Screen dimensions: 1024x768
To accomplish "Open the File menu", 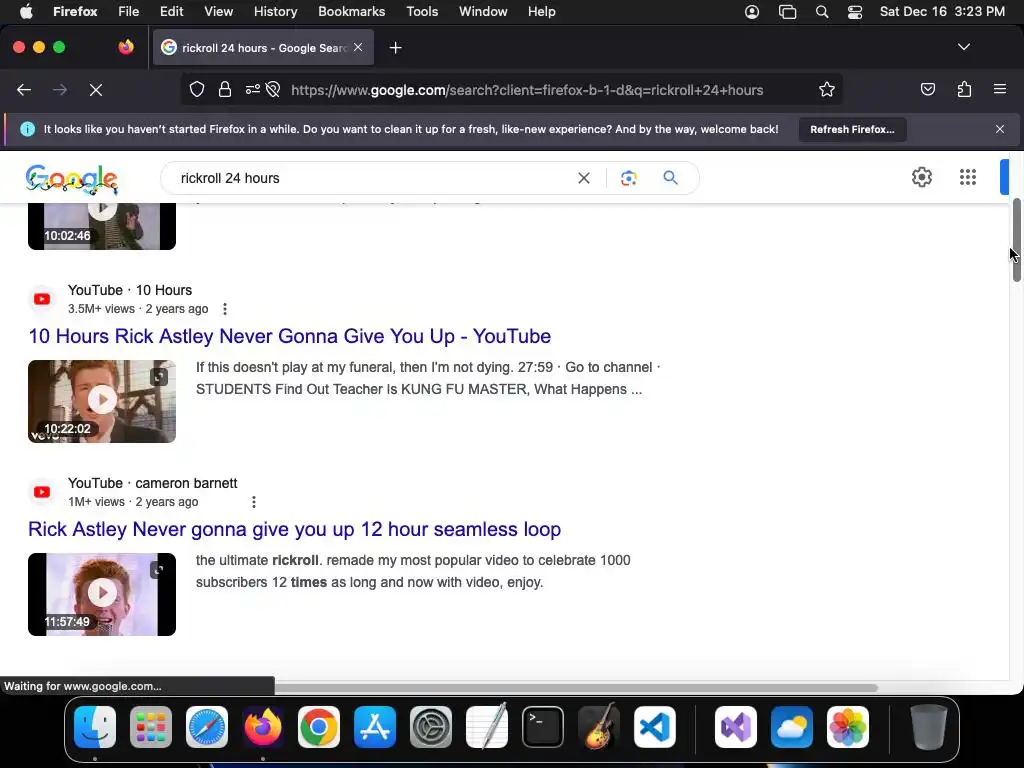I will point(129,11).
